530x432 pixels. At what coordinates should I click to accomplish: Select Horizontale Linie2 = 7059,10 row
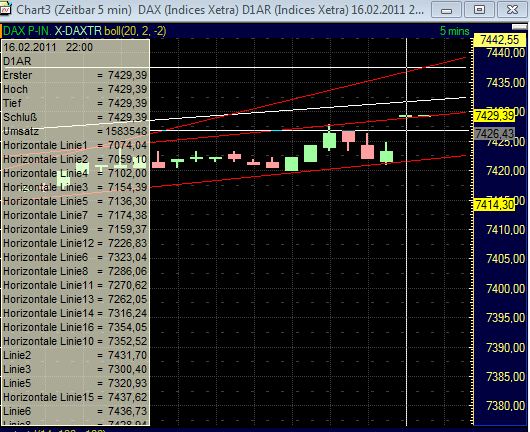tap(75, 159)
